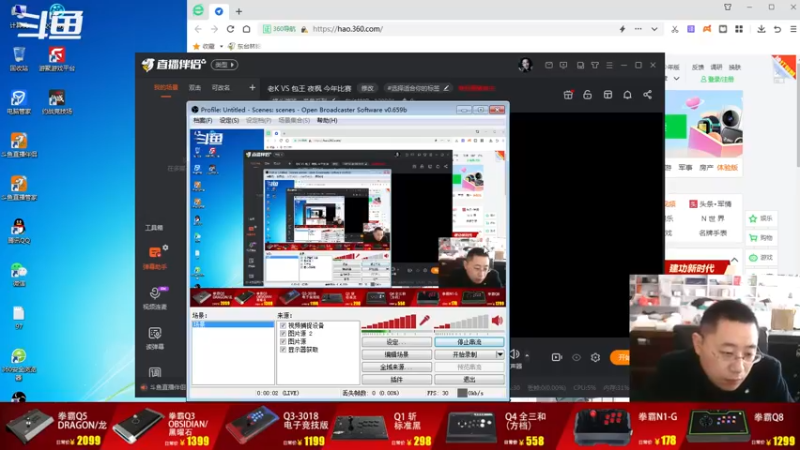Image resolution: width=800 pixels, height=450 pixels.
Task: Click the orange 开 start button in 直播伴侣
Action: (x=620, y=358)
